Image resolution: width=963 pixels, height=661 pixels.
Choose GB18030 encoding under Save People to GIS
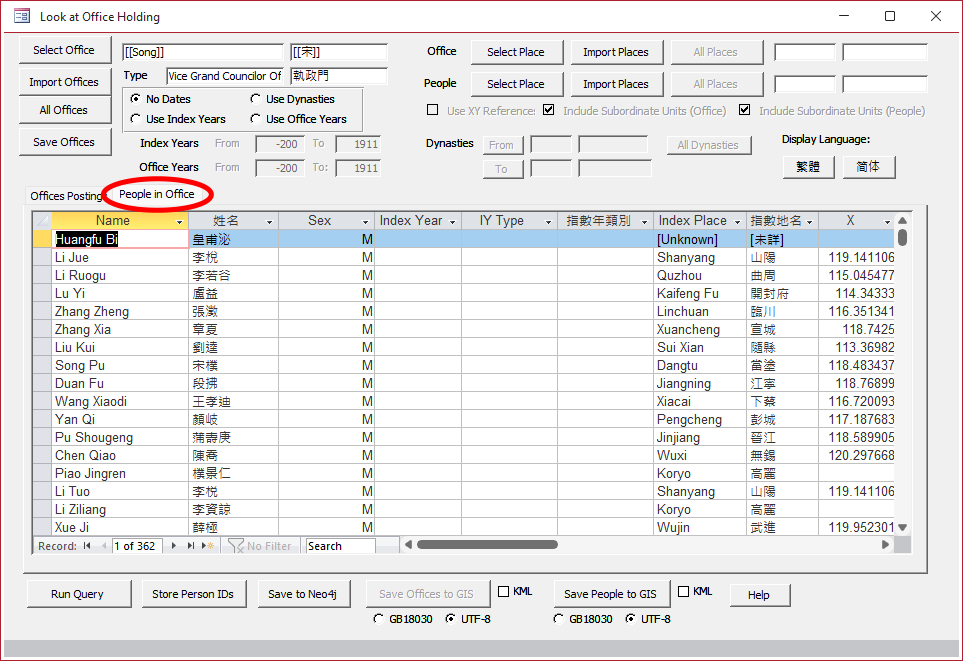coord(558,619)
